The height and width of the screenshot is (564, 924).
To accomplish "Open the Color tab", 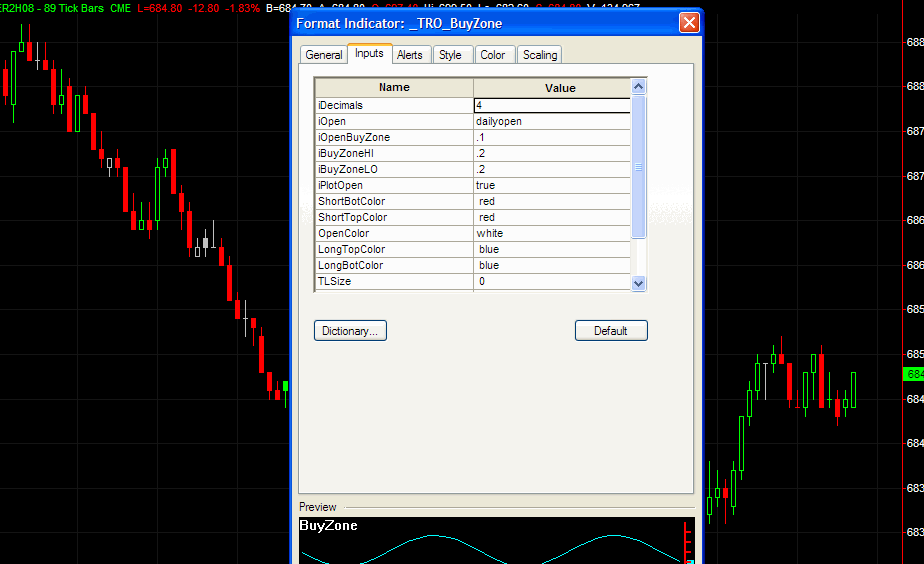I will pyautogui.click(x=493, y=55).
